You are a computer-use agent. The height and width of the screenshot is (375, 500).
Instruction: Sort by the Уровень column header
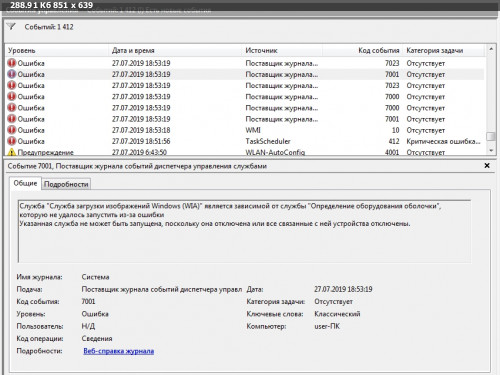pos(57,50)
